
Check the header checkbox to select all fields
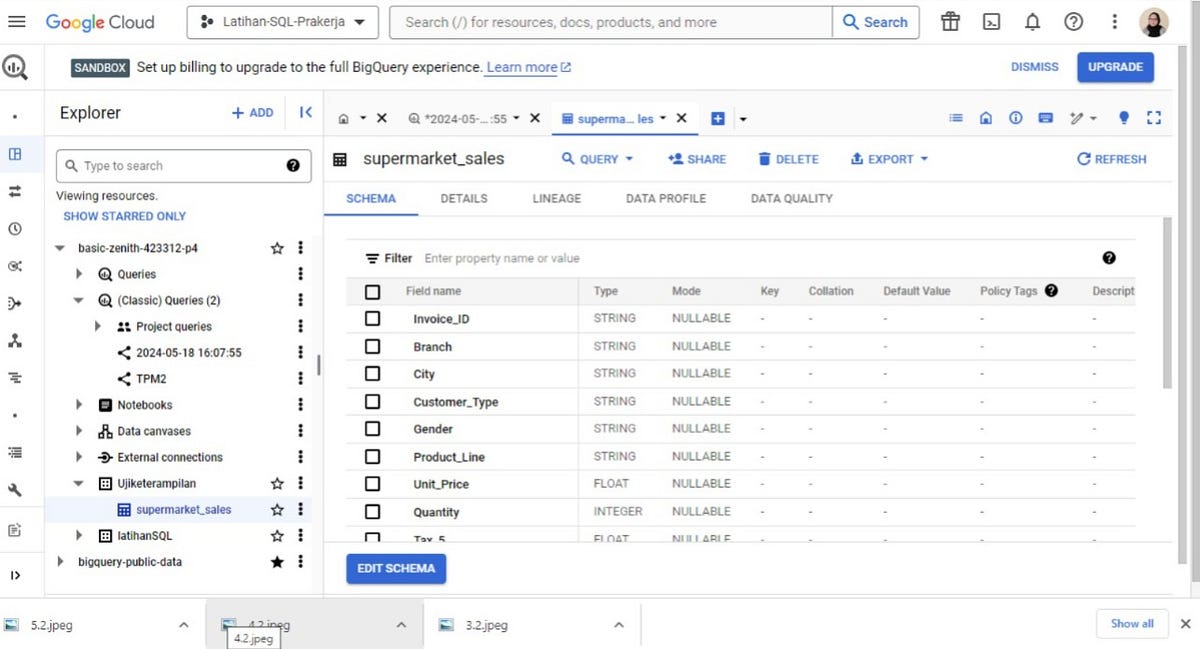[x=373, y=291]
